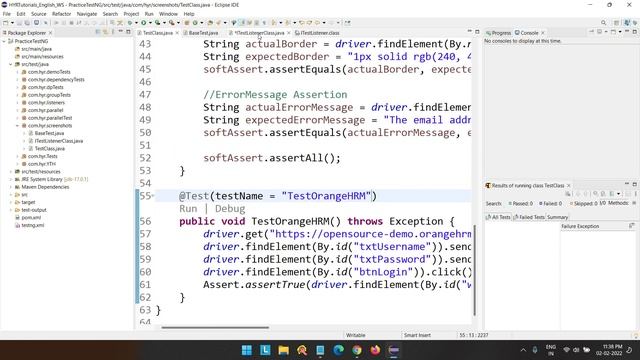Switch to Failed Tests tab

(x=529, y=217)
